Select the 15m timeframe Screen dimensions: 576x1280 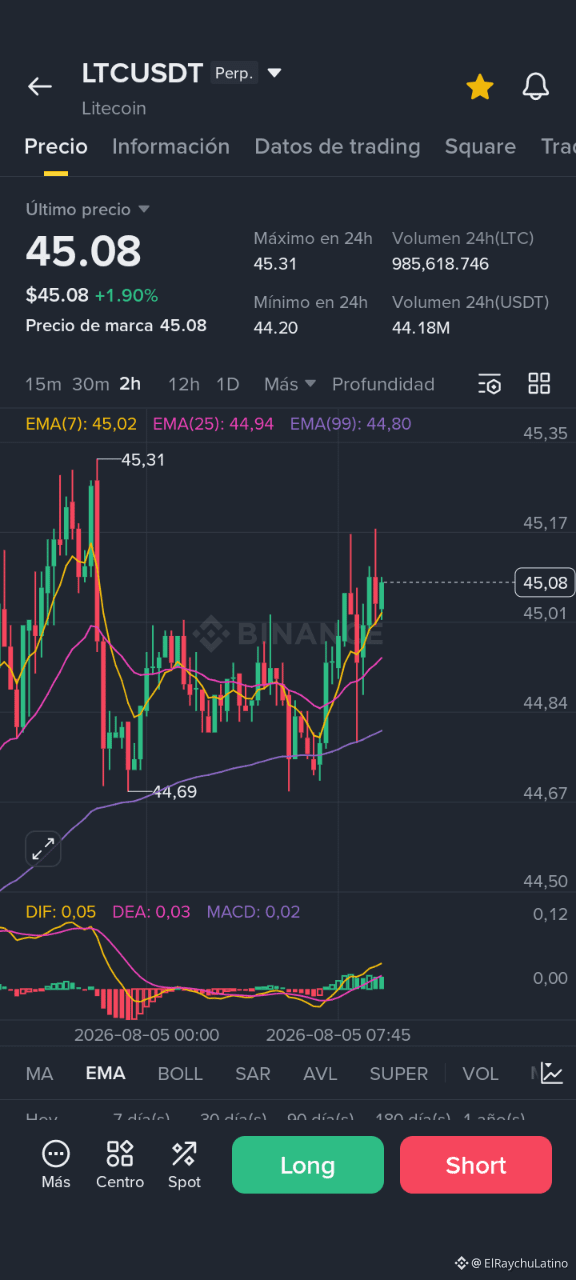(x=43, y=384)
